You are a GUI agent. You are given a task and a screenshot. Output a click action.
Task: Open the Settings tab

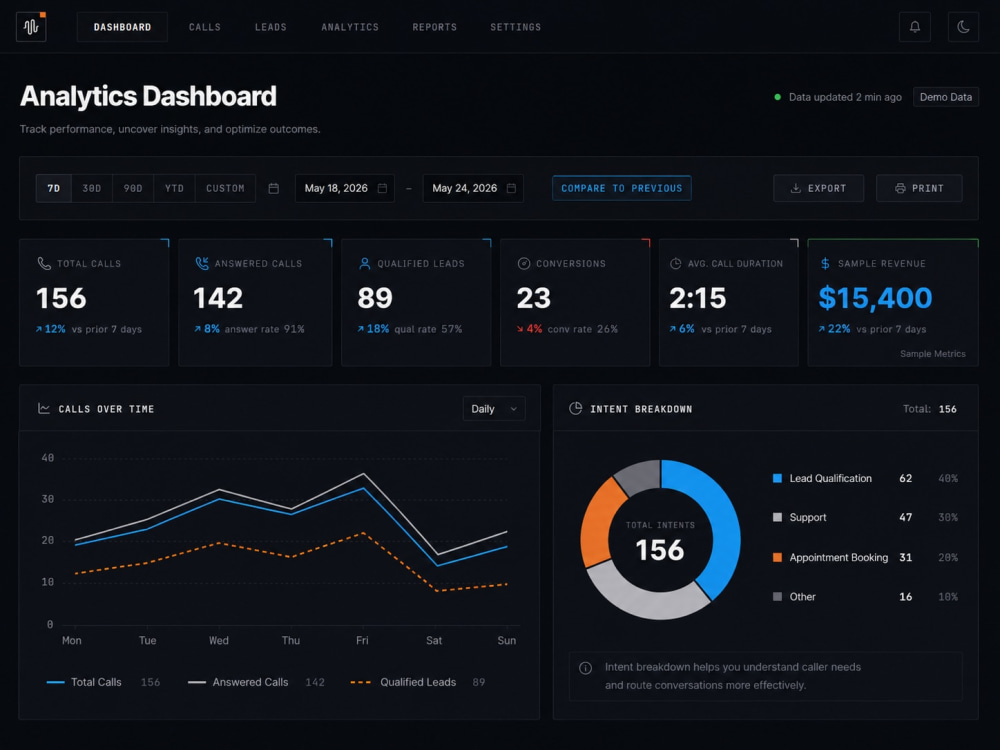515,27
